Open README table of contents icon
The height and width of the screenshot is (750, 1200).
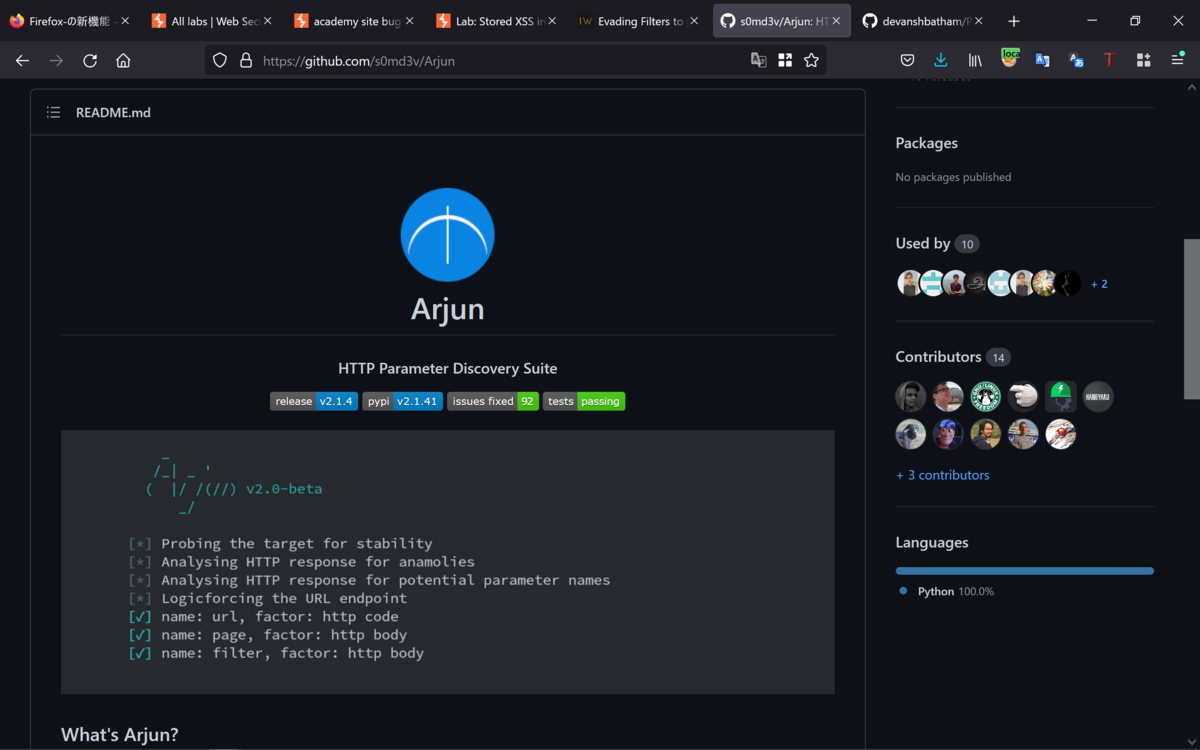[x=53, y=113]
